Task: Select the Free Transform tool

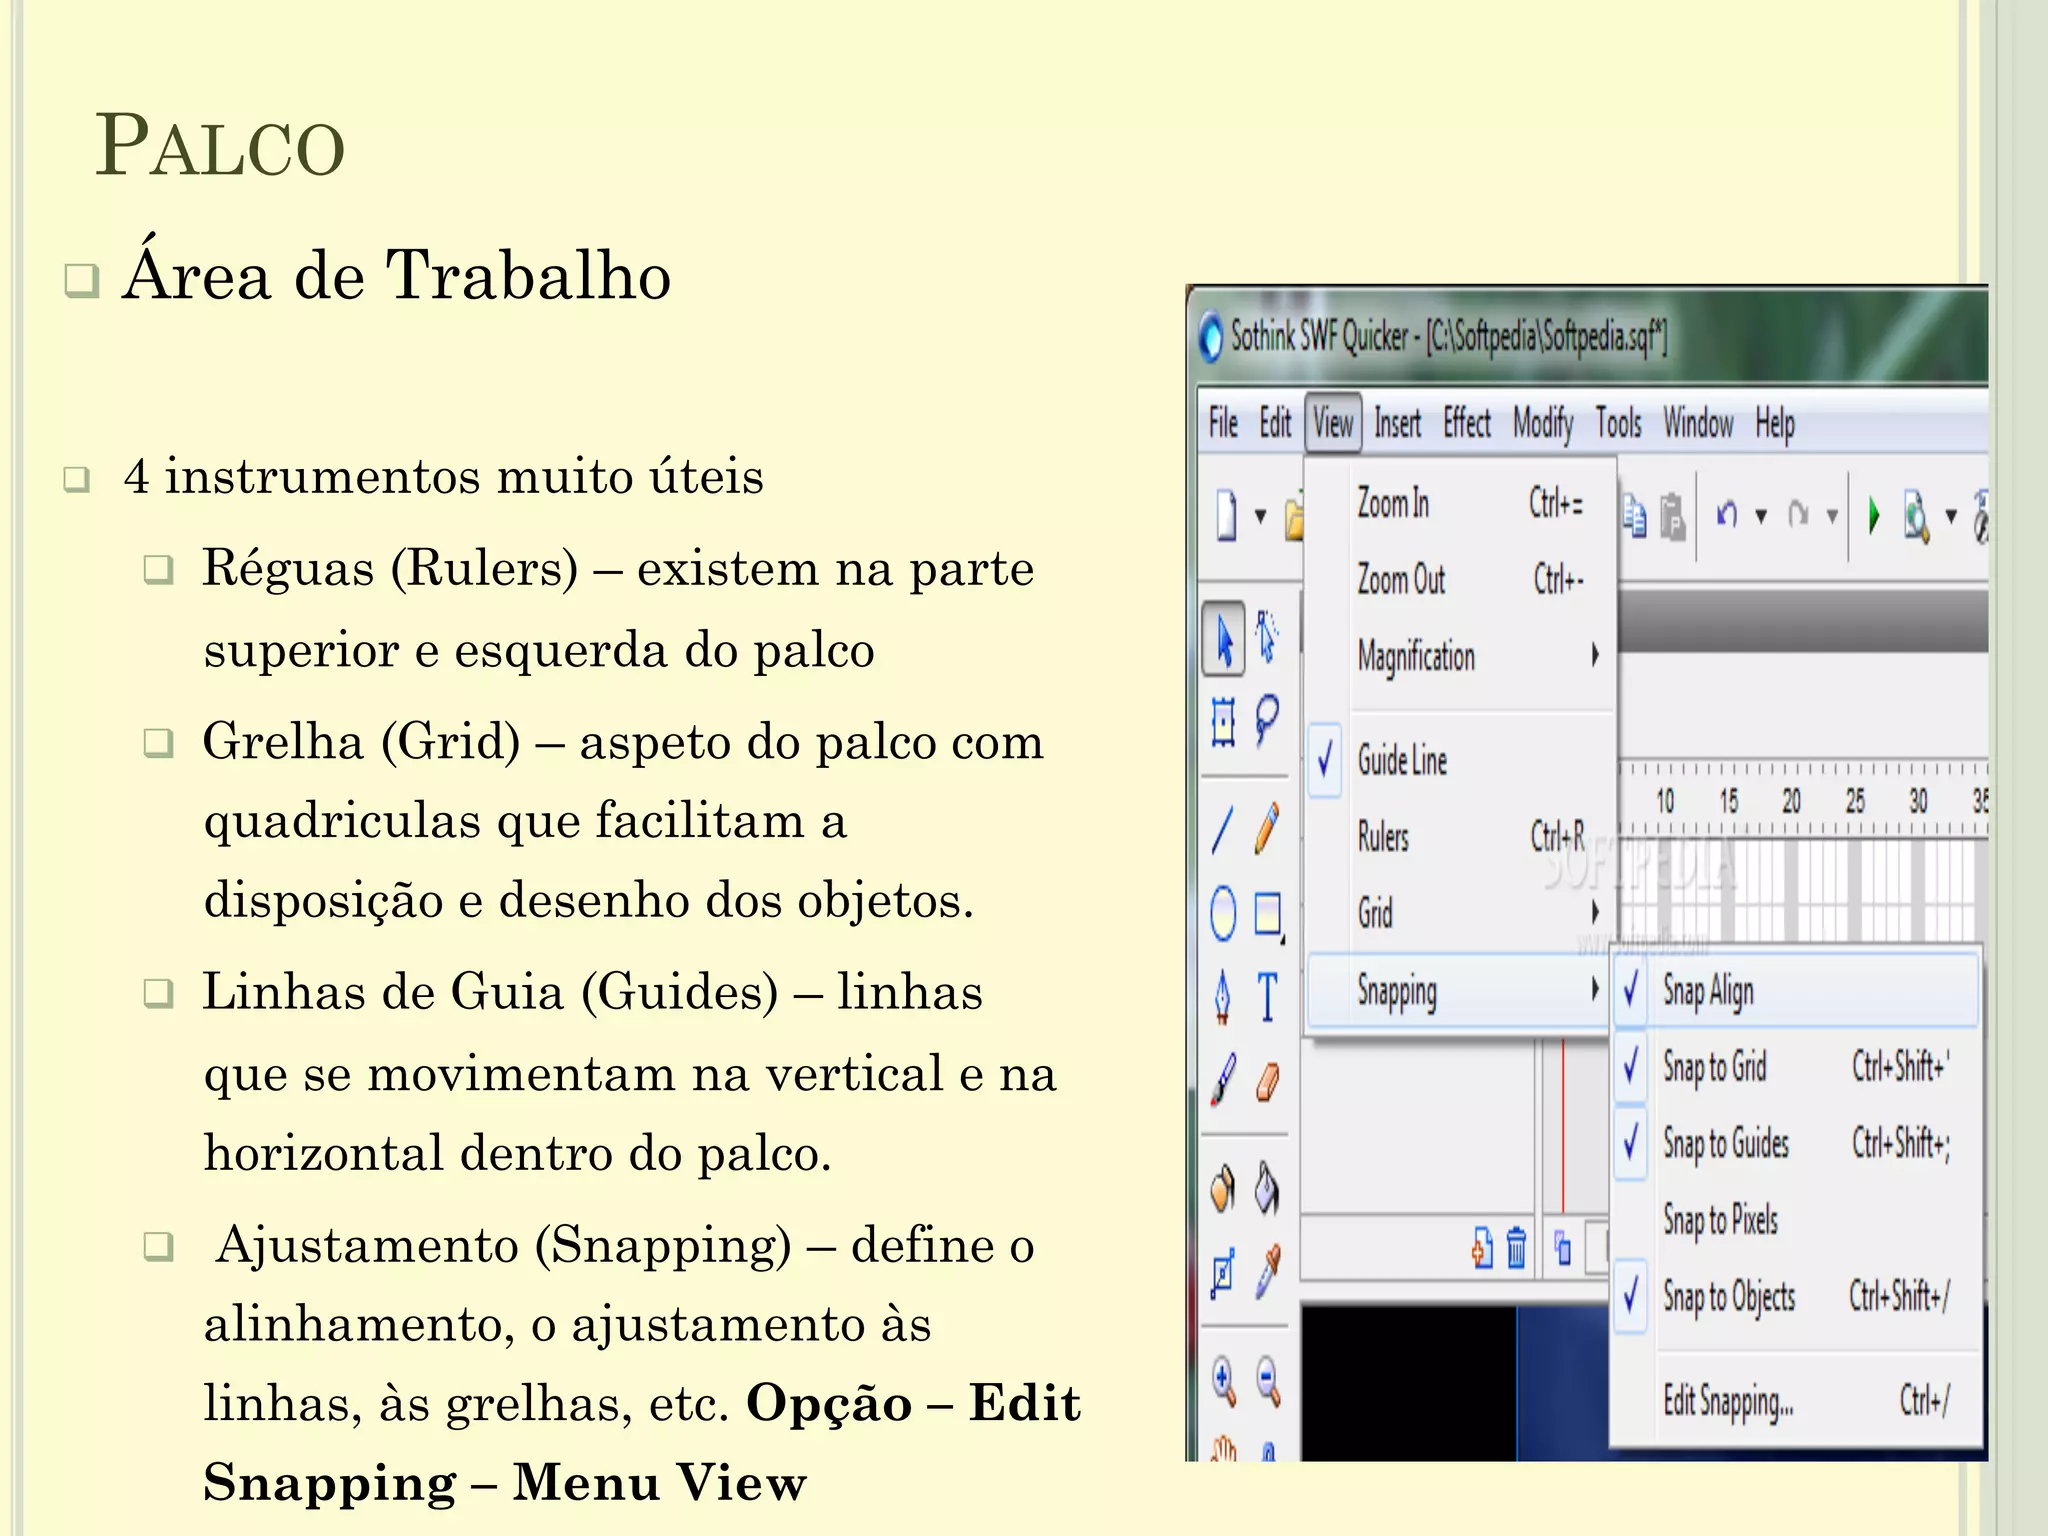Action: click(x=1224, y=721)
